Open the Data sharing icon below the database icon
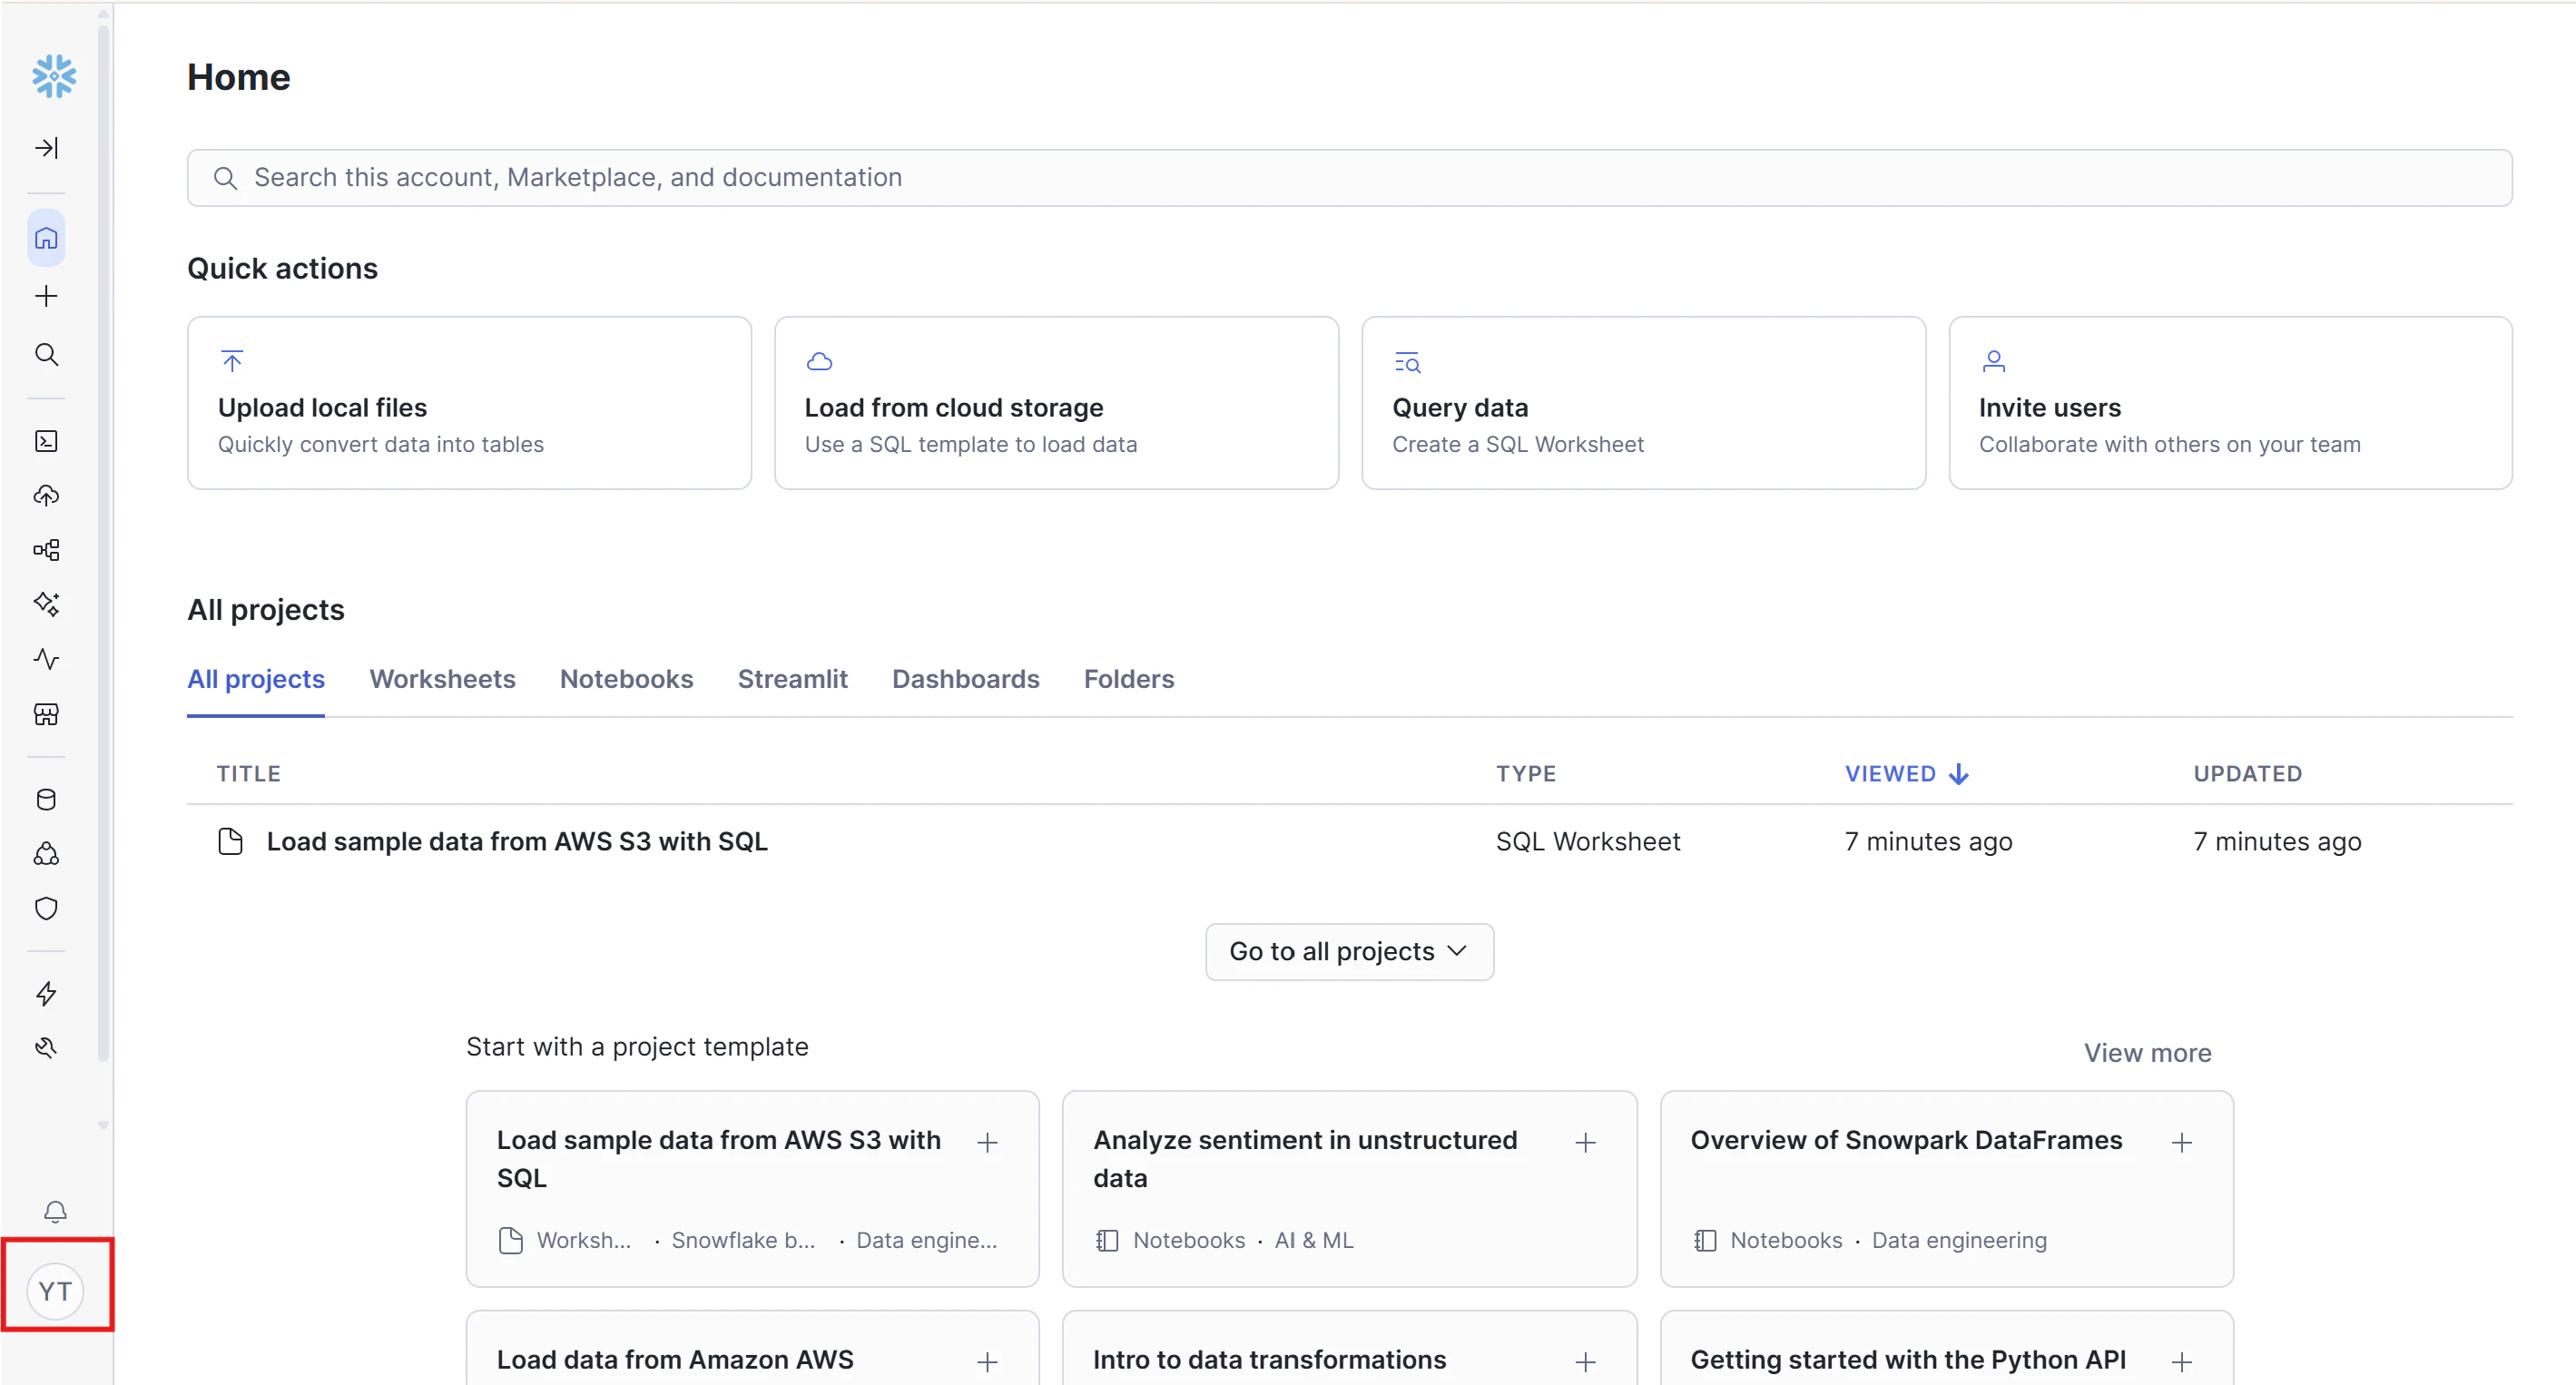This screenshot has height=1385, width=2576. 46,854
